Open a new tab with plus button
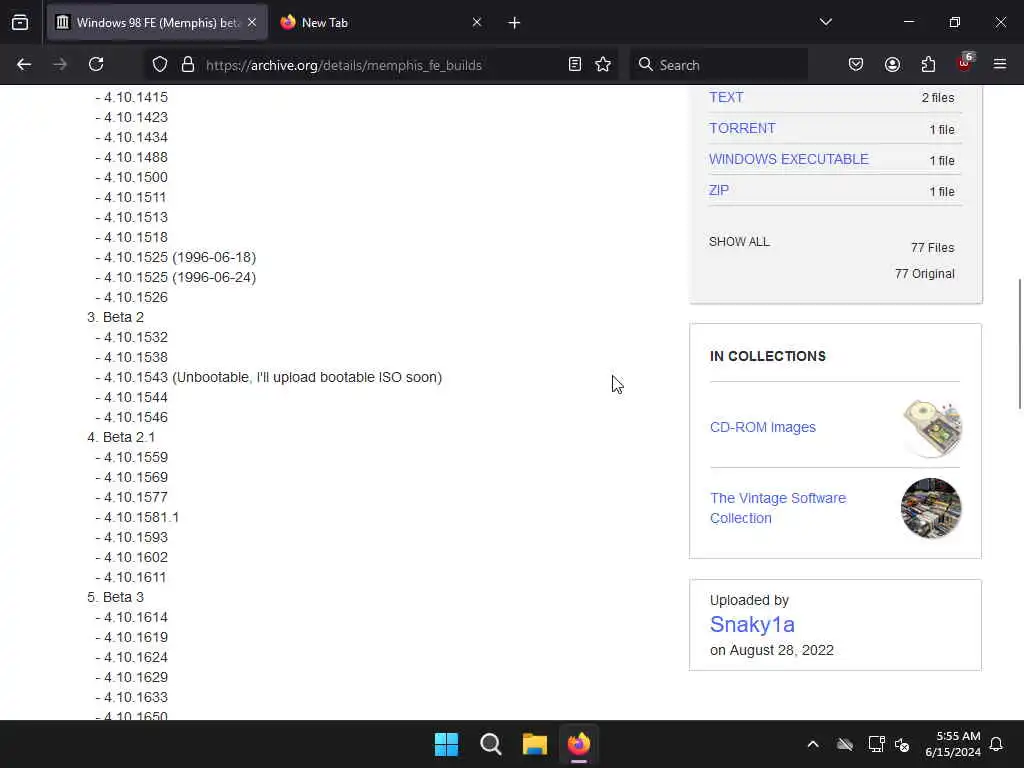Screen dimensions: 1024x768 [514, 23]
